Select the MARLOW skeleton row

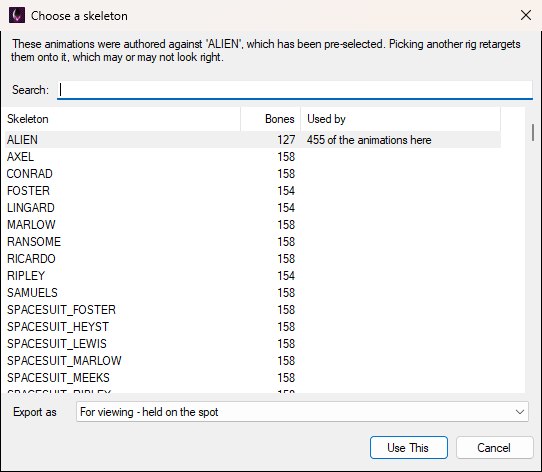(253, 225)
